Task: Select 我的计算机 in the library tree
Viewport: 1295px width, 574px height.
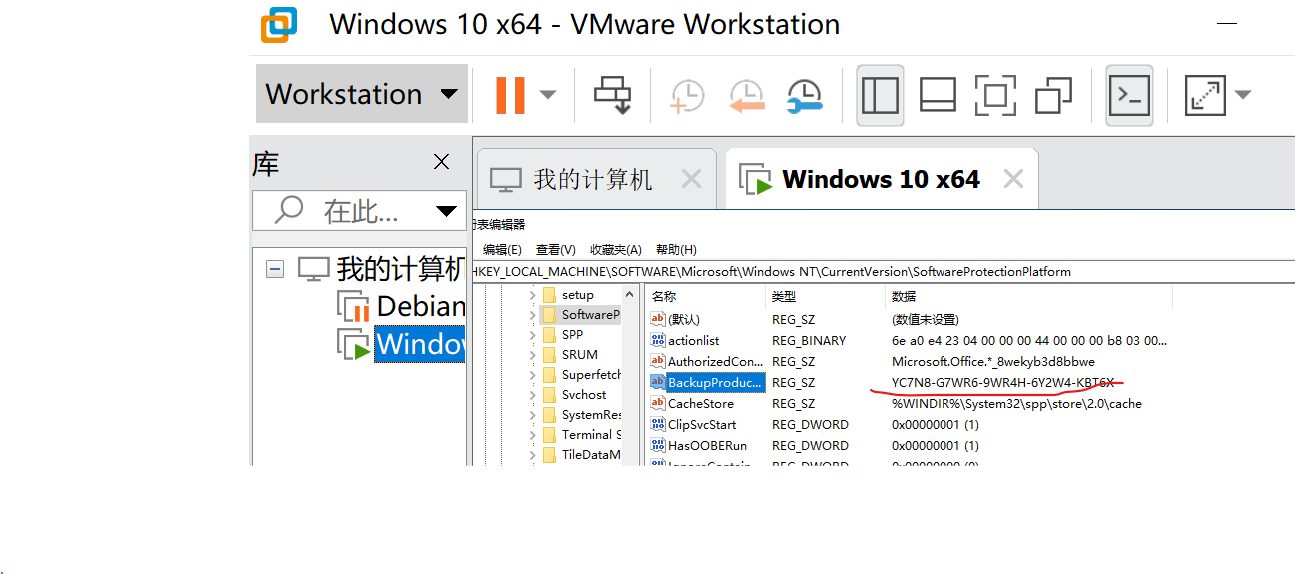Action: pos(400,269)
